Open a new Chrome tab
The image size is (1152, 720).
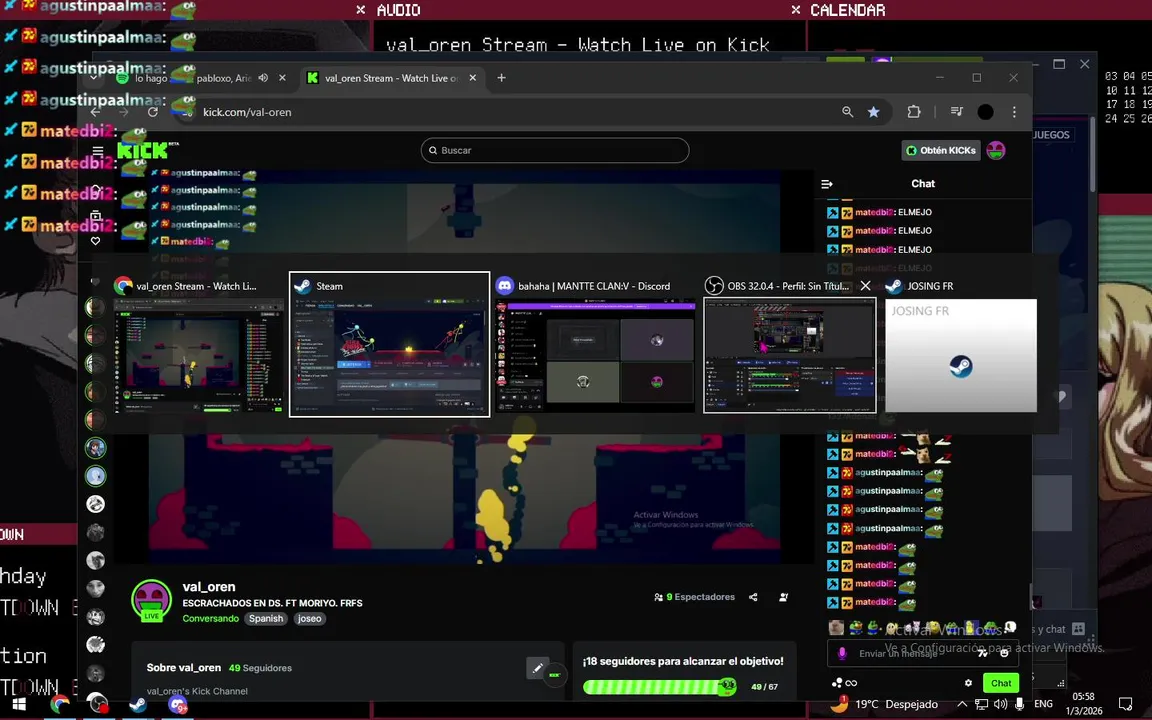coord(501,78)
